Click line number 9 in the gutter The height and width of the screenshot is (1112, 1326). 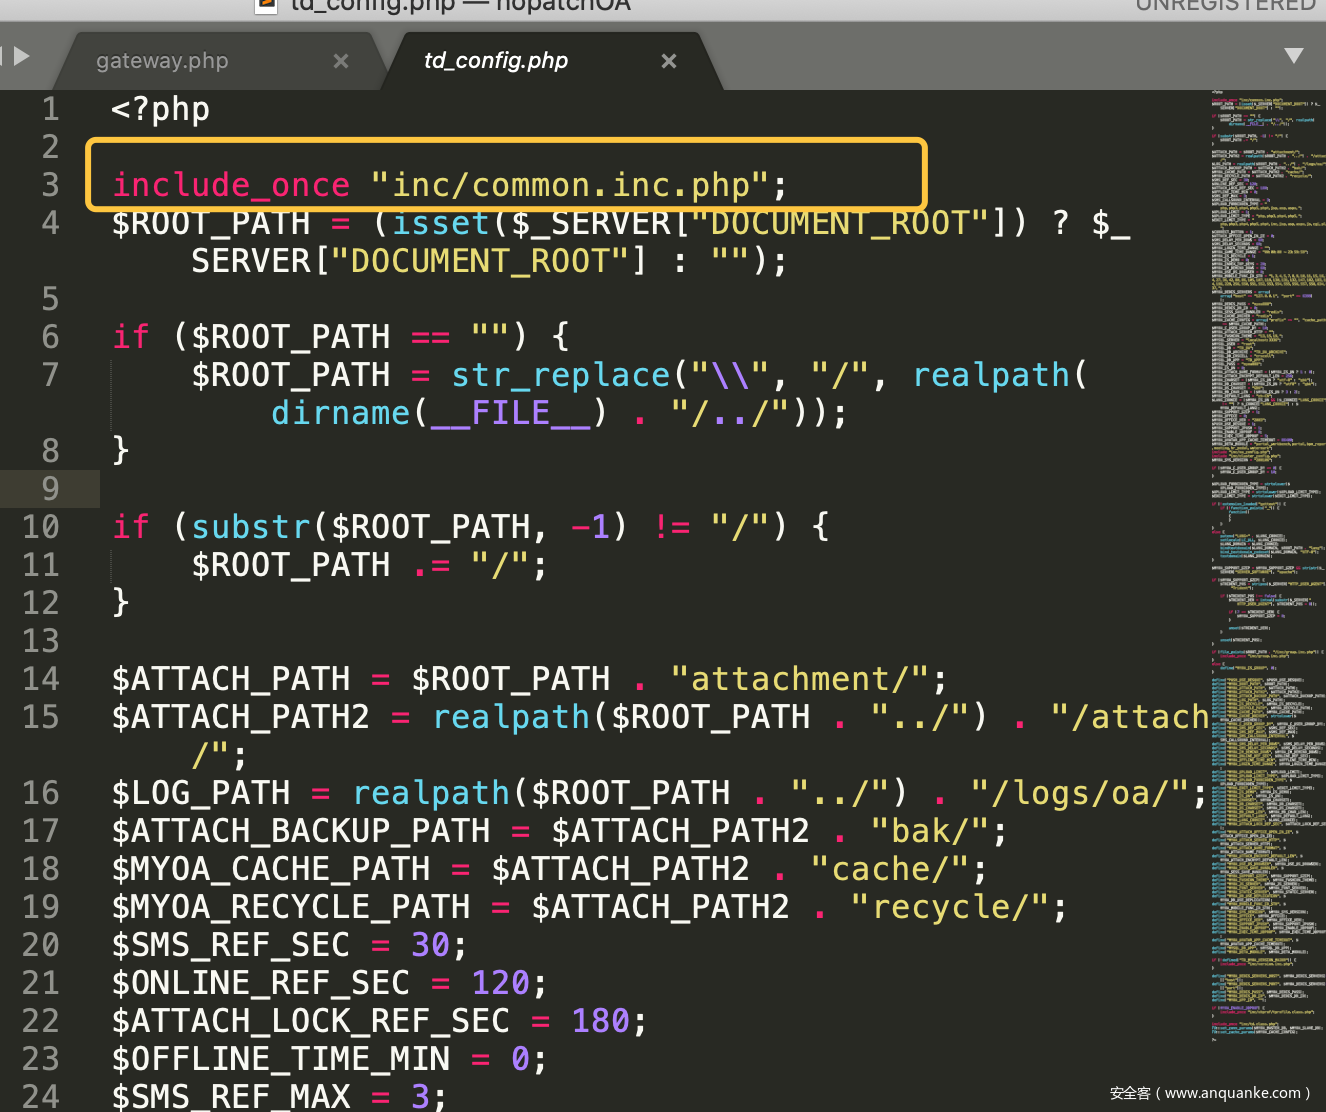[50, 489]
